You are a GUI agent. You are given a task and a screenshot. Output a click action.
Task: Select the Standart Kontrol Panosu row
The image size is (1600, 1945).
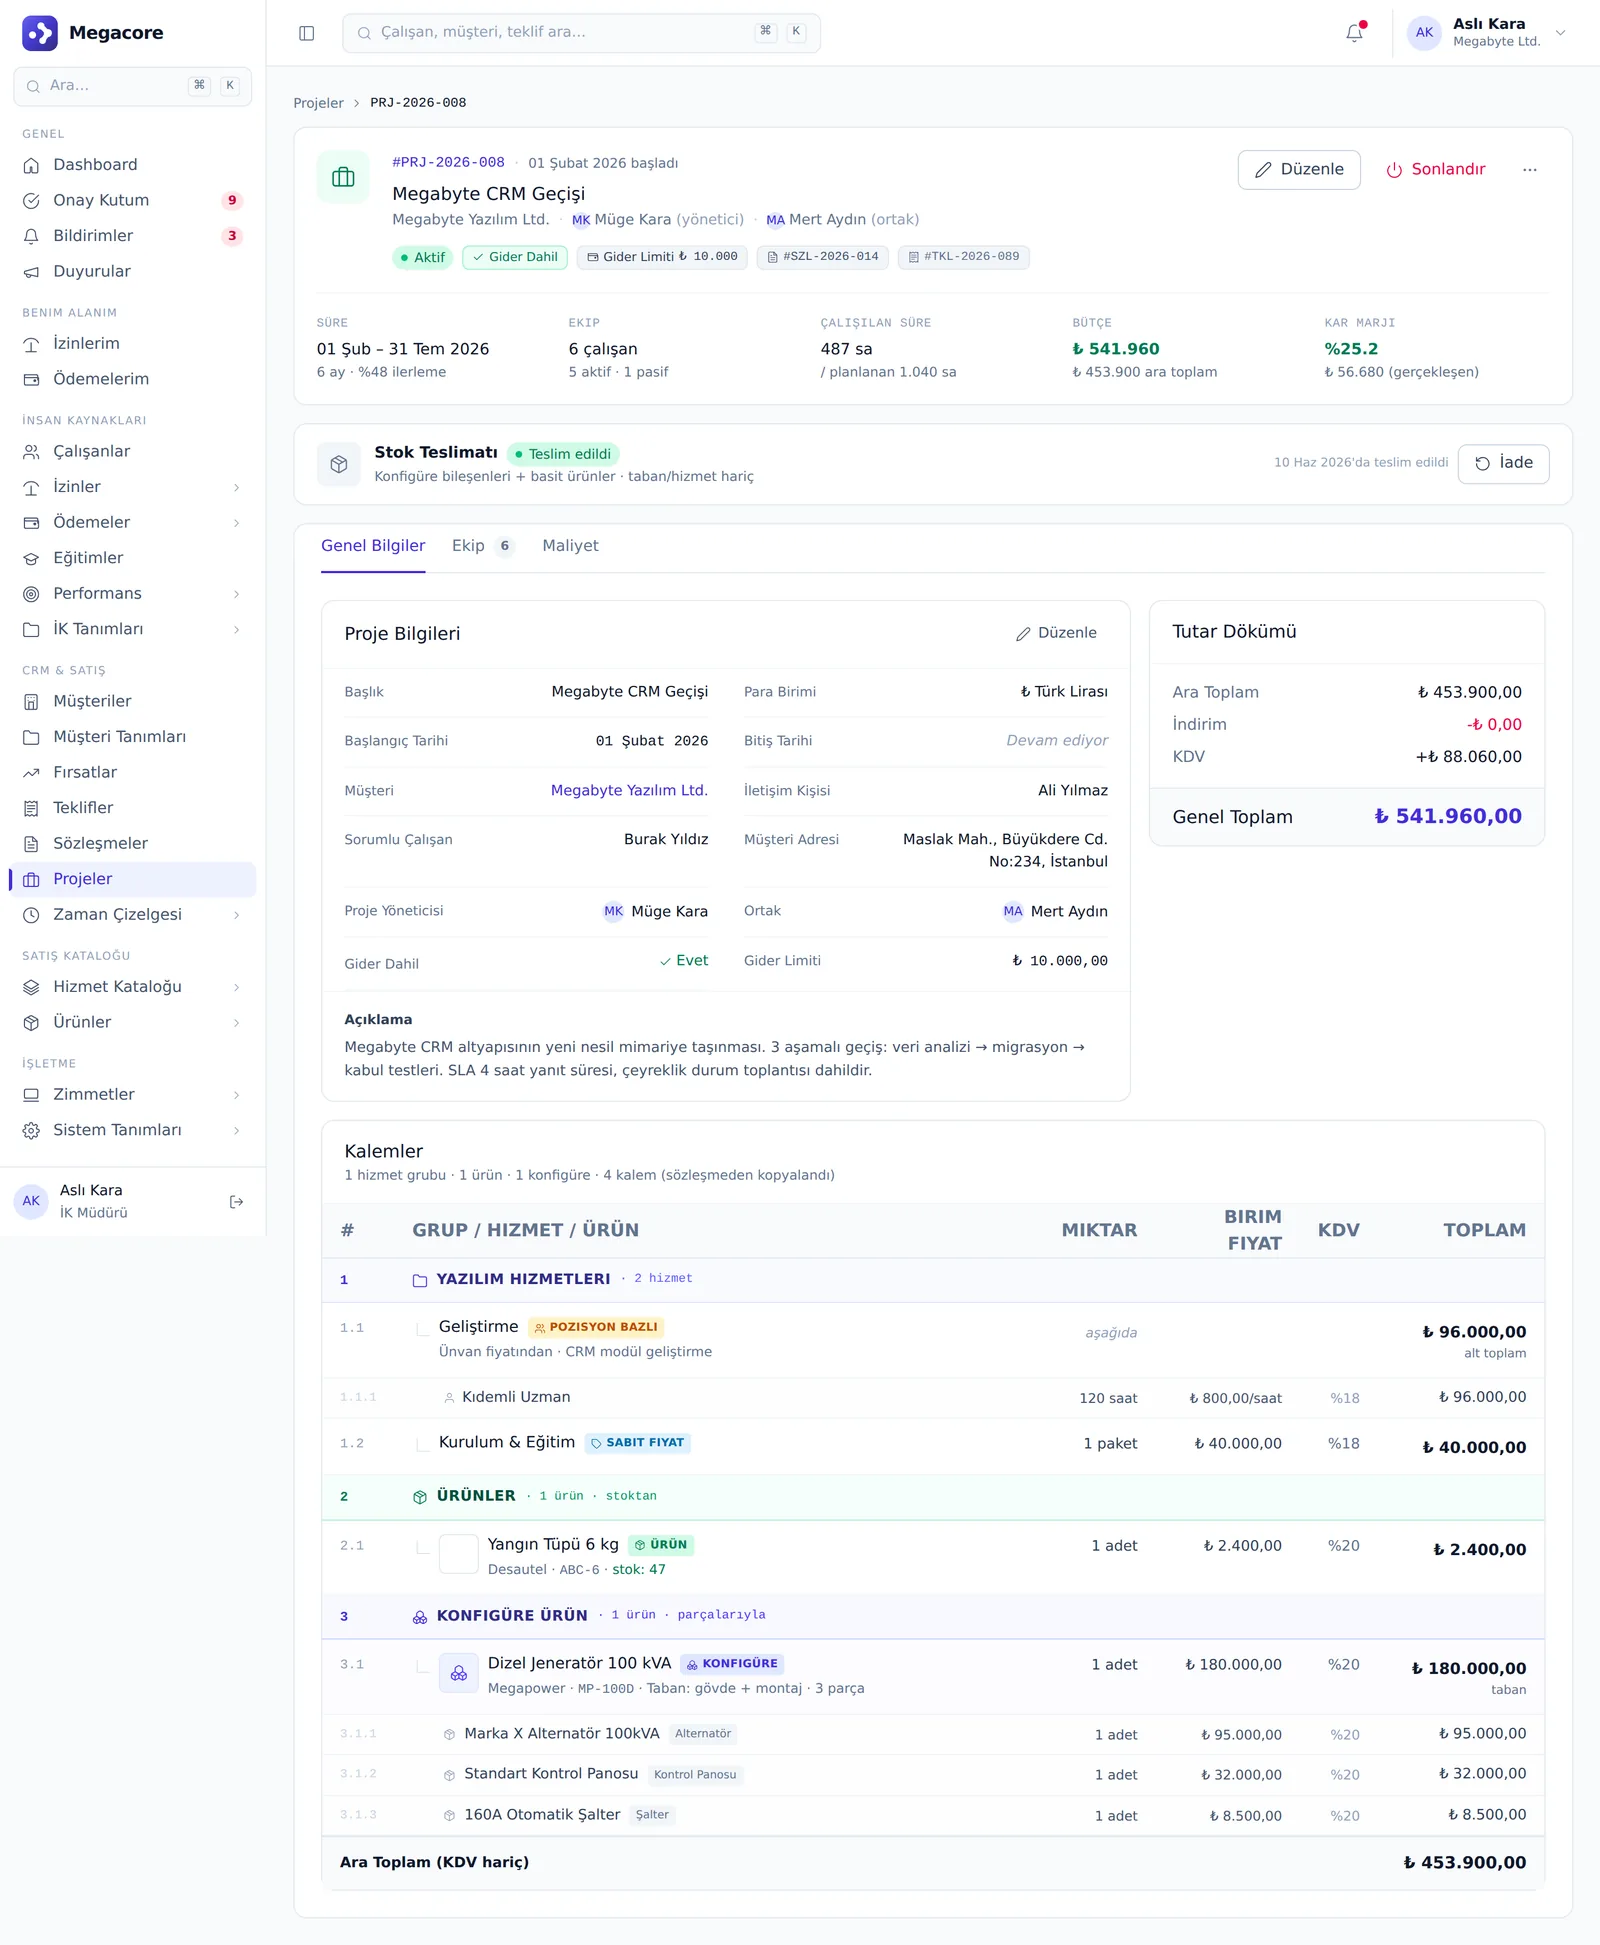point(933,1776)
